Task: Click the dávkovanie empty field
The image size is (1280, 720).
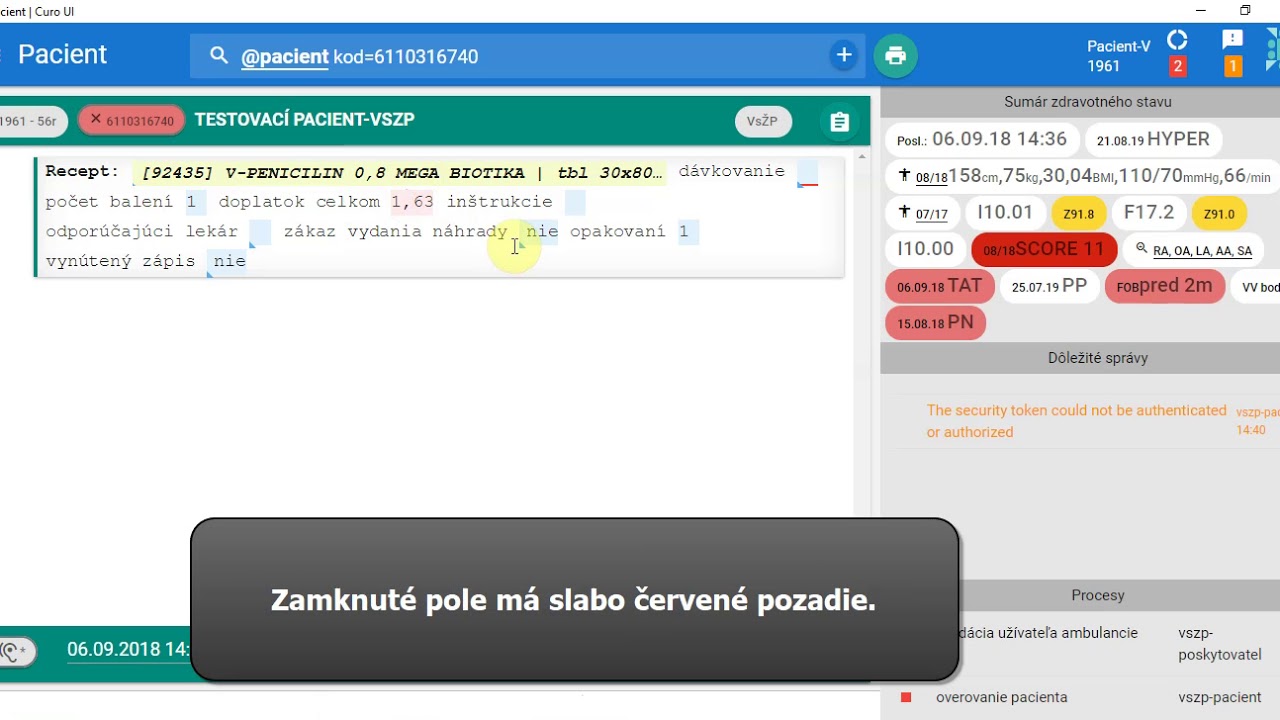Action: pyautogui.click(x=807, y=172)
